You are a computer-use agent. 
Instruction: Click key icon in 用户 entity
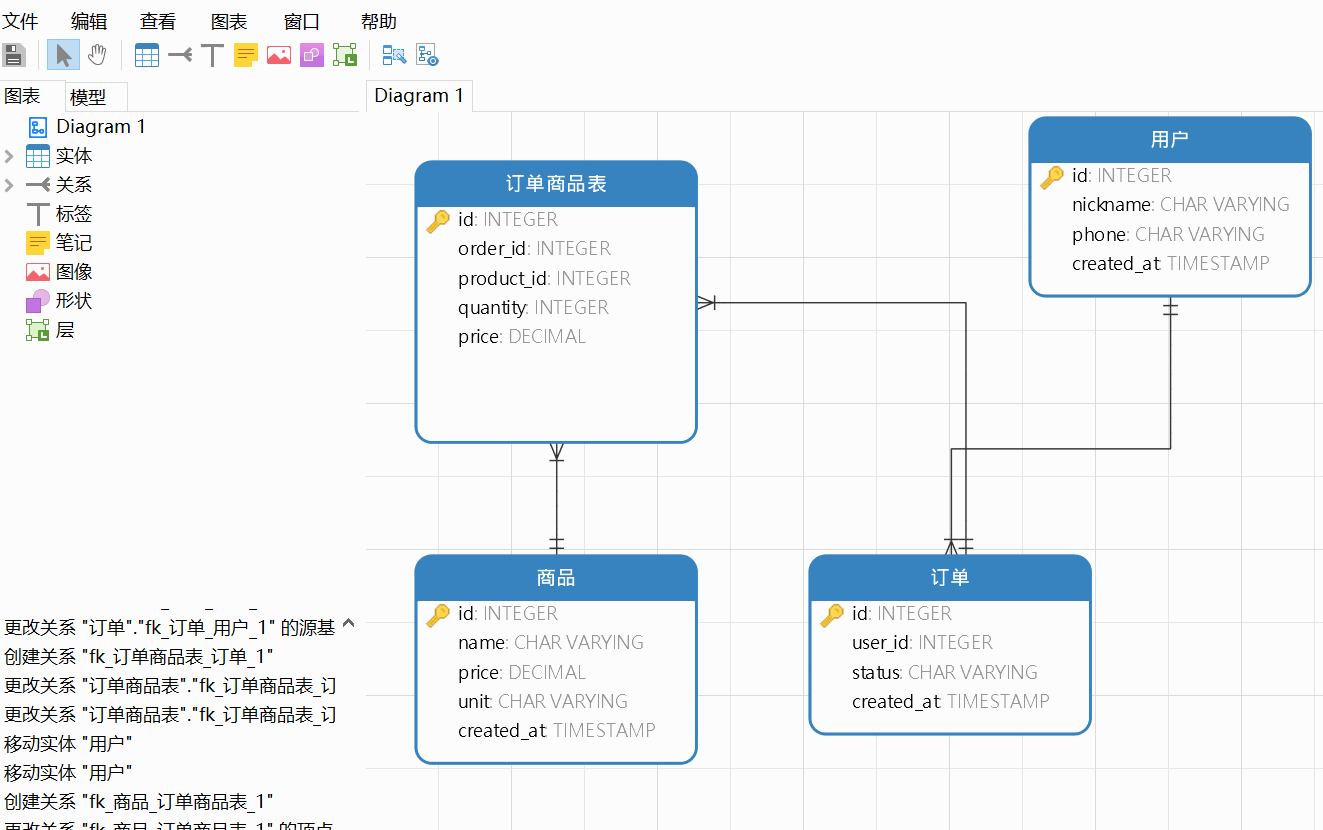click(x=1052, y=177)
